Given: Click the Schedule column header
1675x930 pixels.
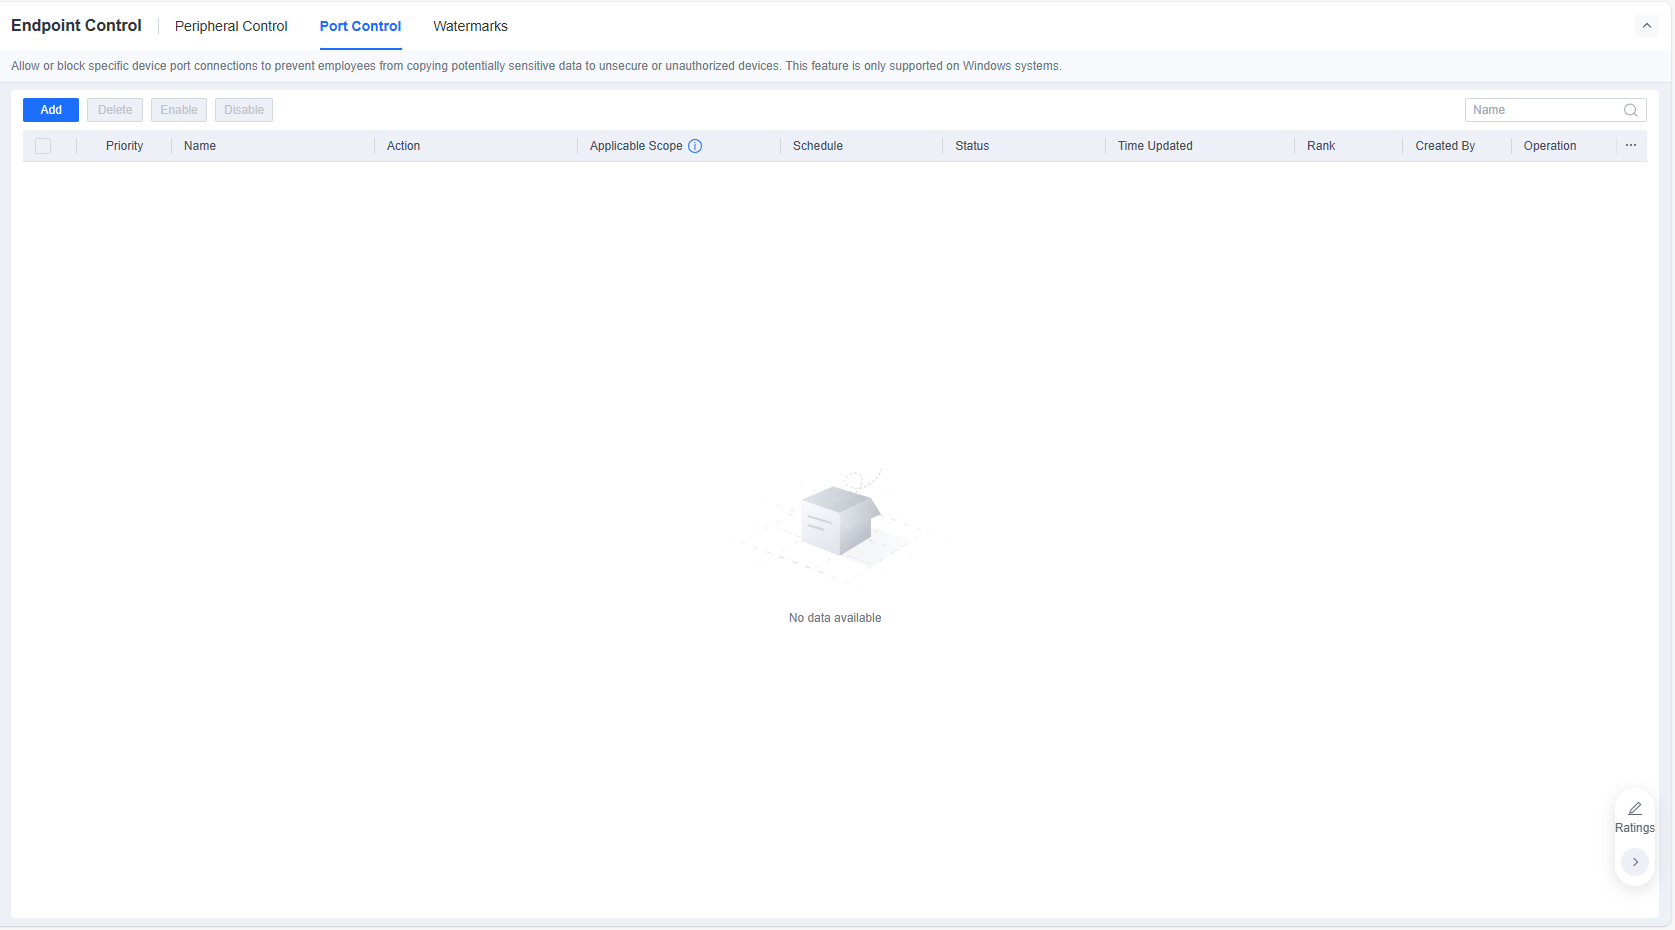Looking at the screenshot, I should point(818,146).
